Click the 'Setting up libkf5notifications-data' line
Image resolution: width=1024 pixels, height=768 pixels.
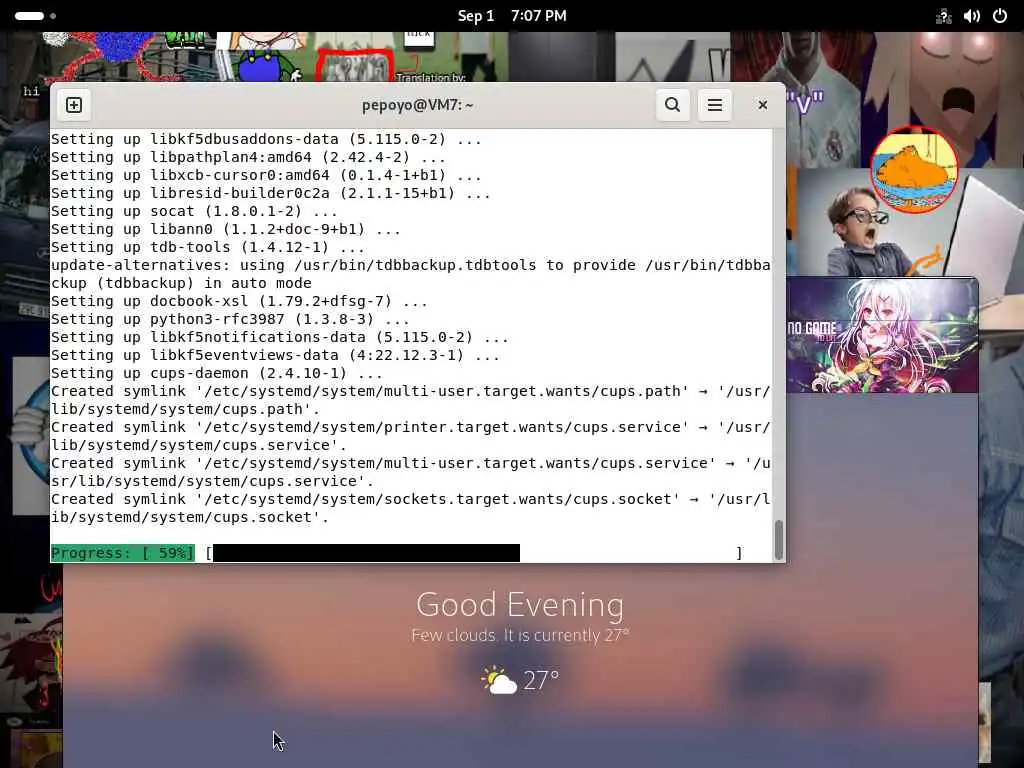tap(280, 338)
